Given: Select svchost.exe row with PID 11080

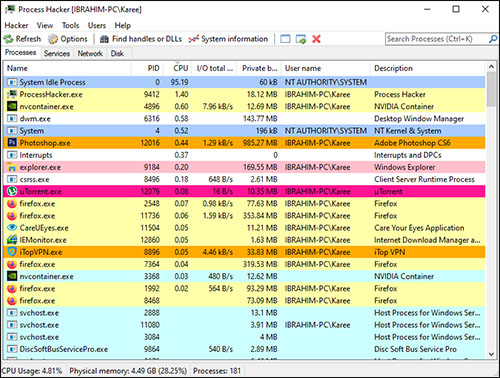Looking at the screenshot, I should pyautogui.click(x=244, y=325).
